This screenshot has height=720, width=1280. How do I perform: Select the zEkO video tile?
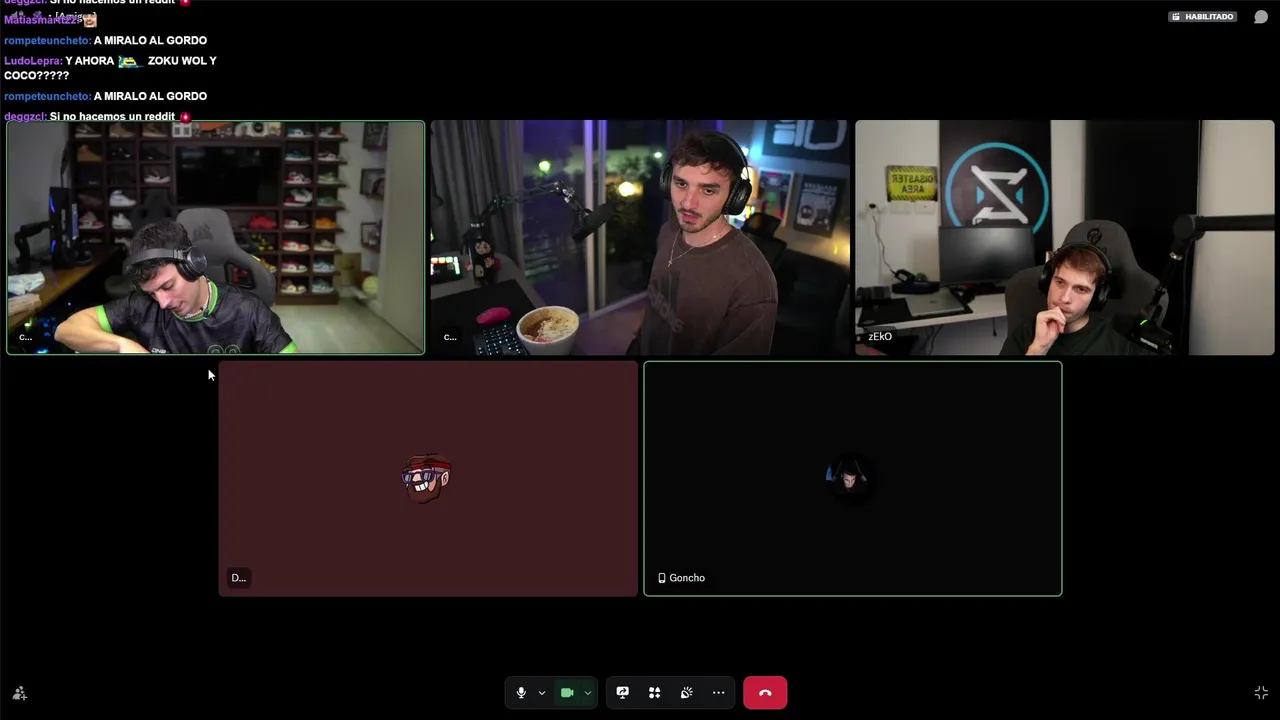click(x=1065, y=238)
